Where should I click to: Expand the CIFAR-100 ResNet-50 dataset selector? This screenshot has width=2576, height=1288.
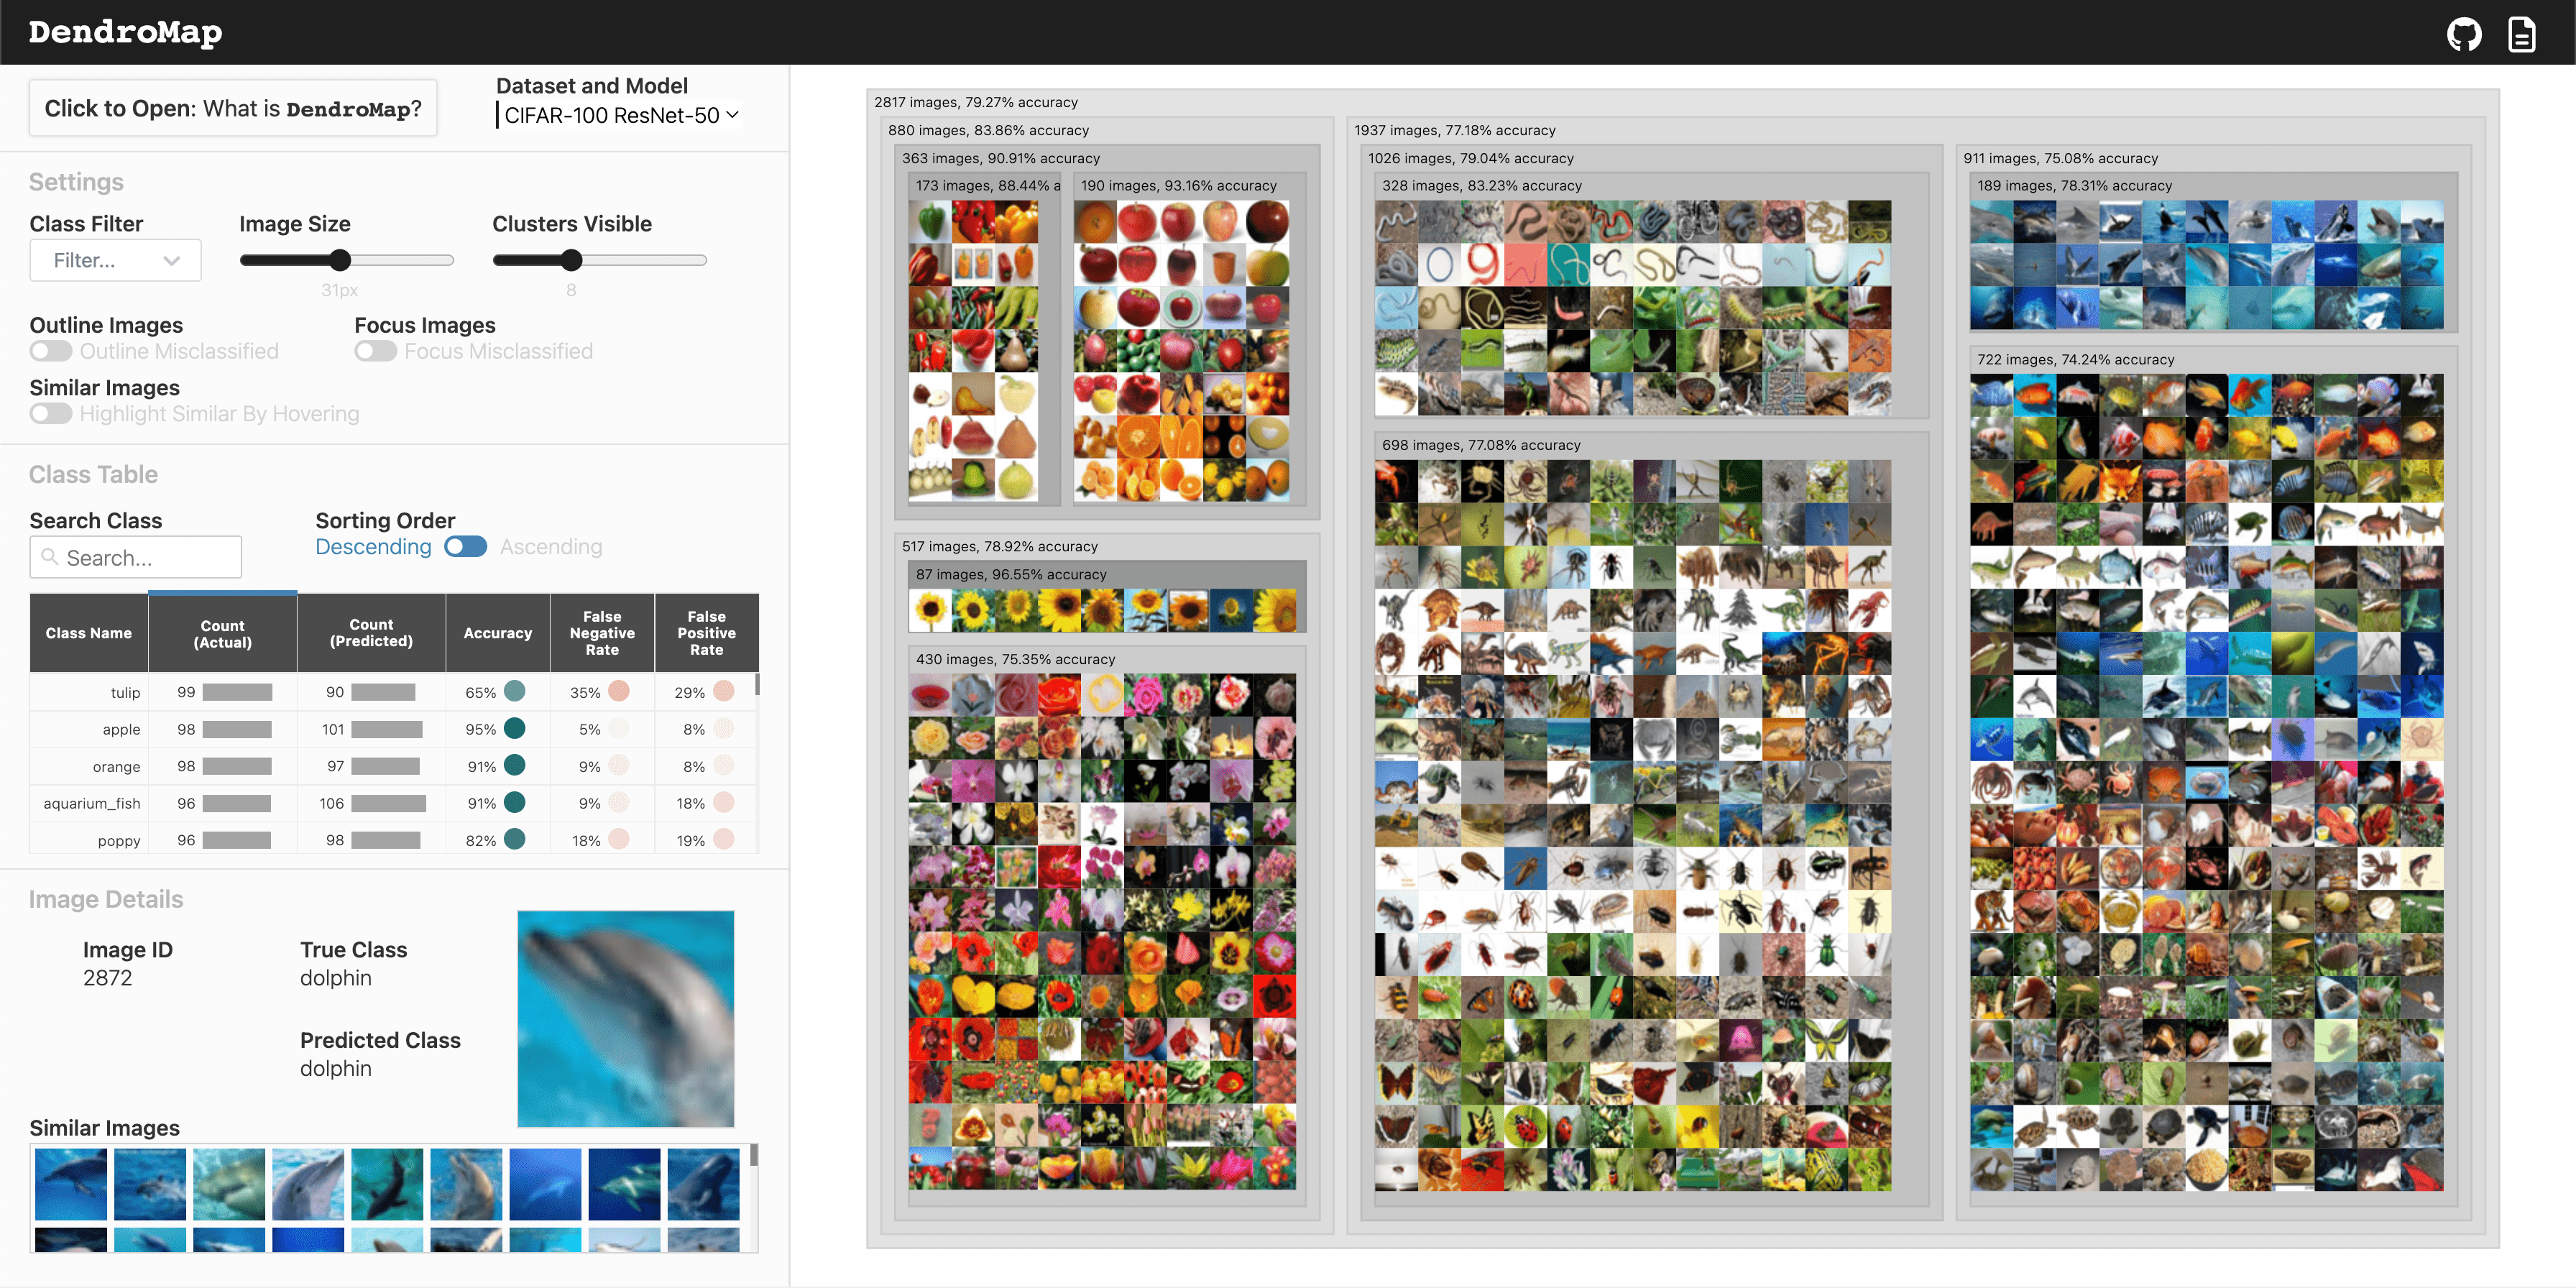click(x=620, y=115)
